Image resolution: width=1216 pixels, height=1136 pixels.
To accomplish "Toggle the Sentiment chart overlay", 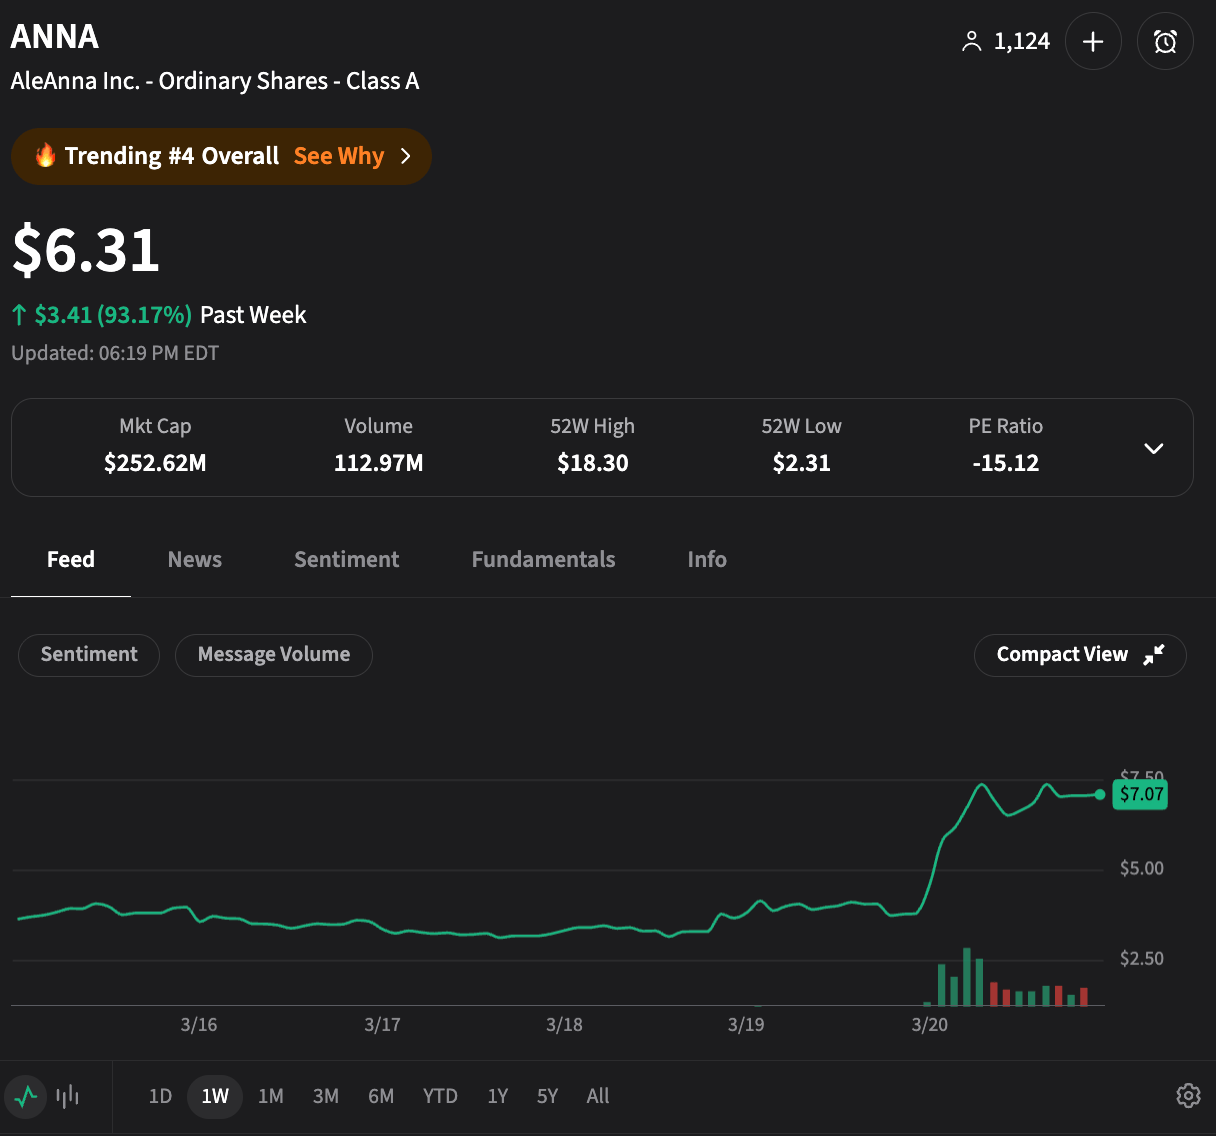I will pos(89,655).
